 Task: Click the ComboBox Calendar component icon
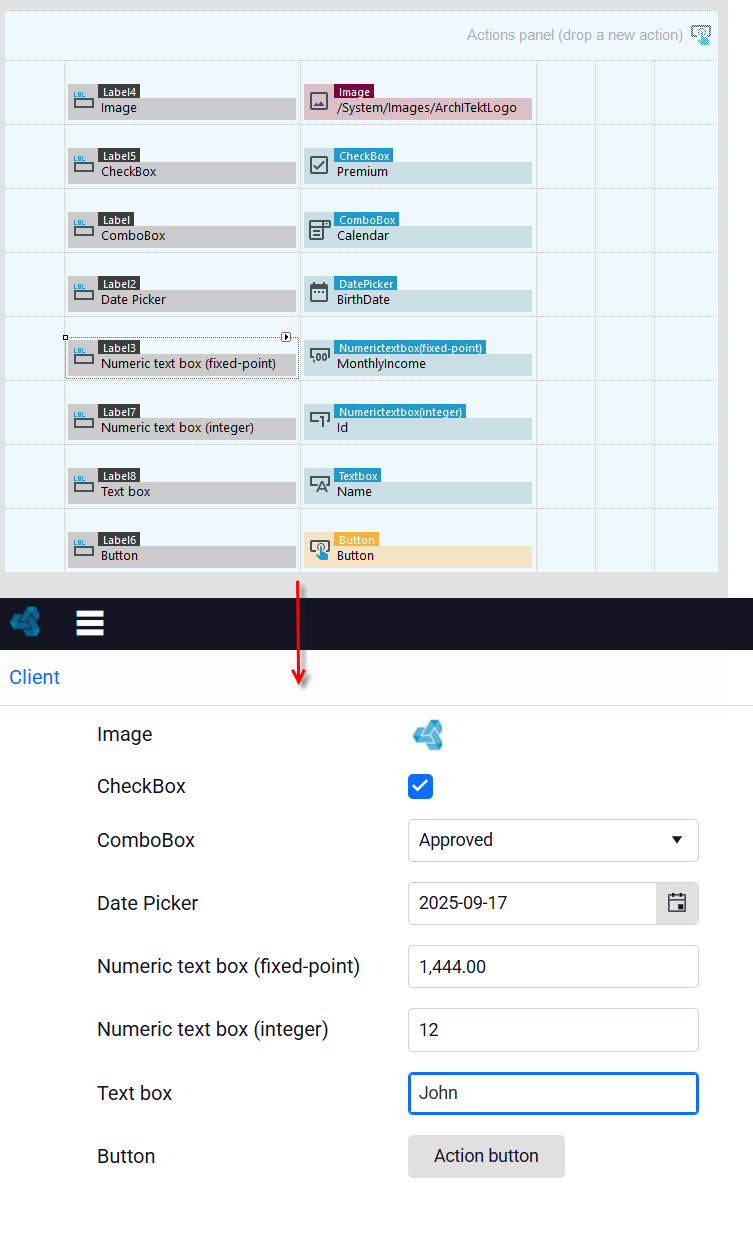319,229
